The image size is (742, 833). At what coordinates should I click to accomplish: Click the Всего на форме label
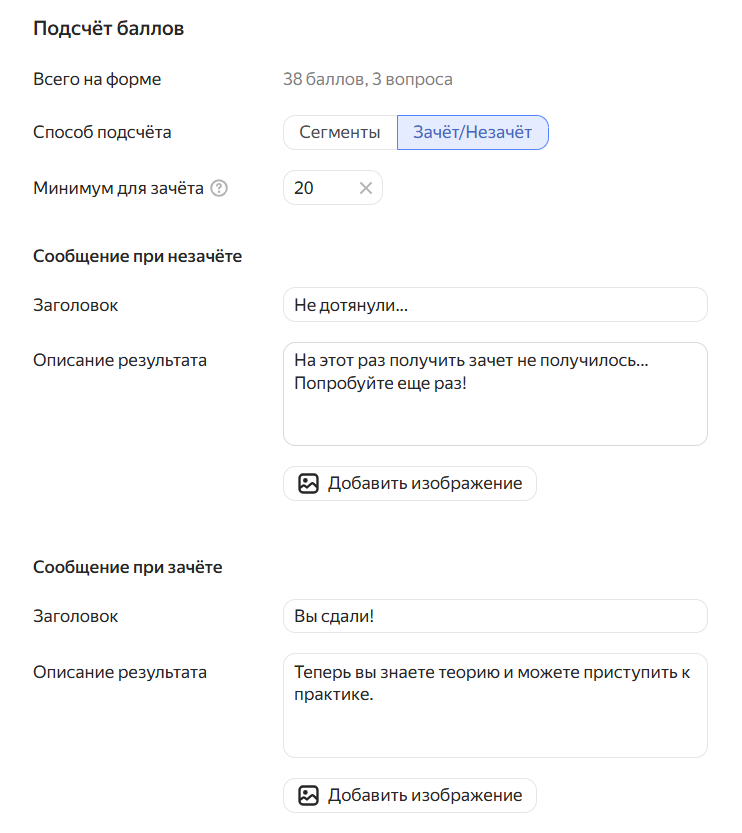click(97, 79)
